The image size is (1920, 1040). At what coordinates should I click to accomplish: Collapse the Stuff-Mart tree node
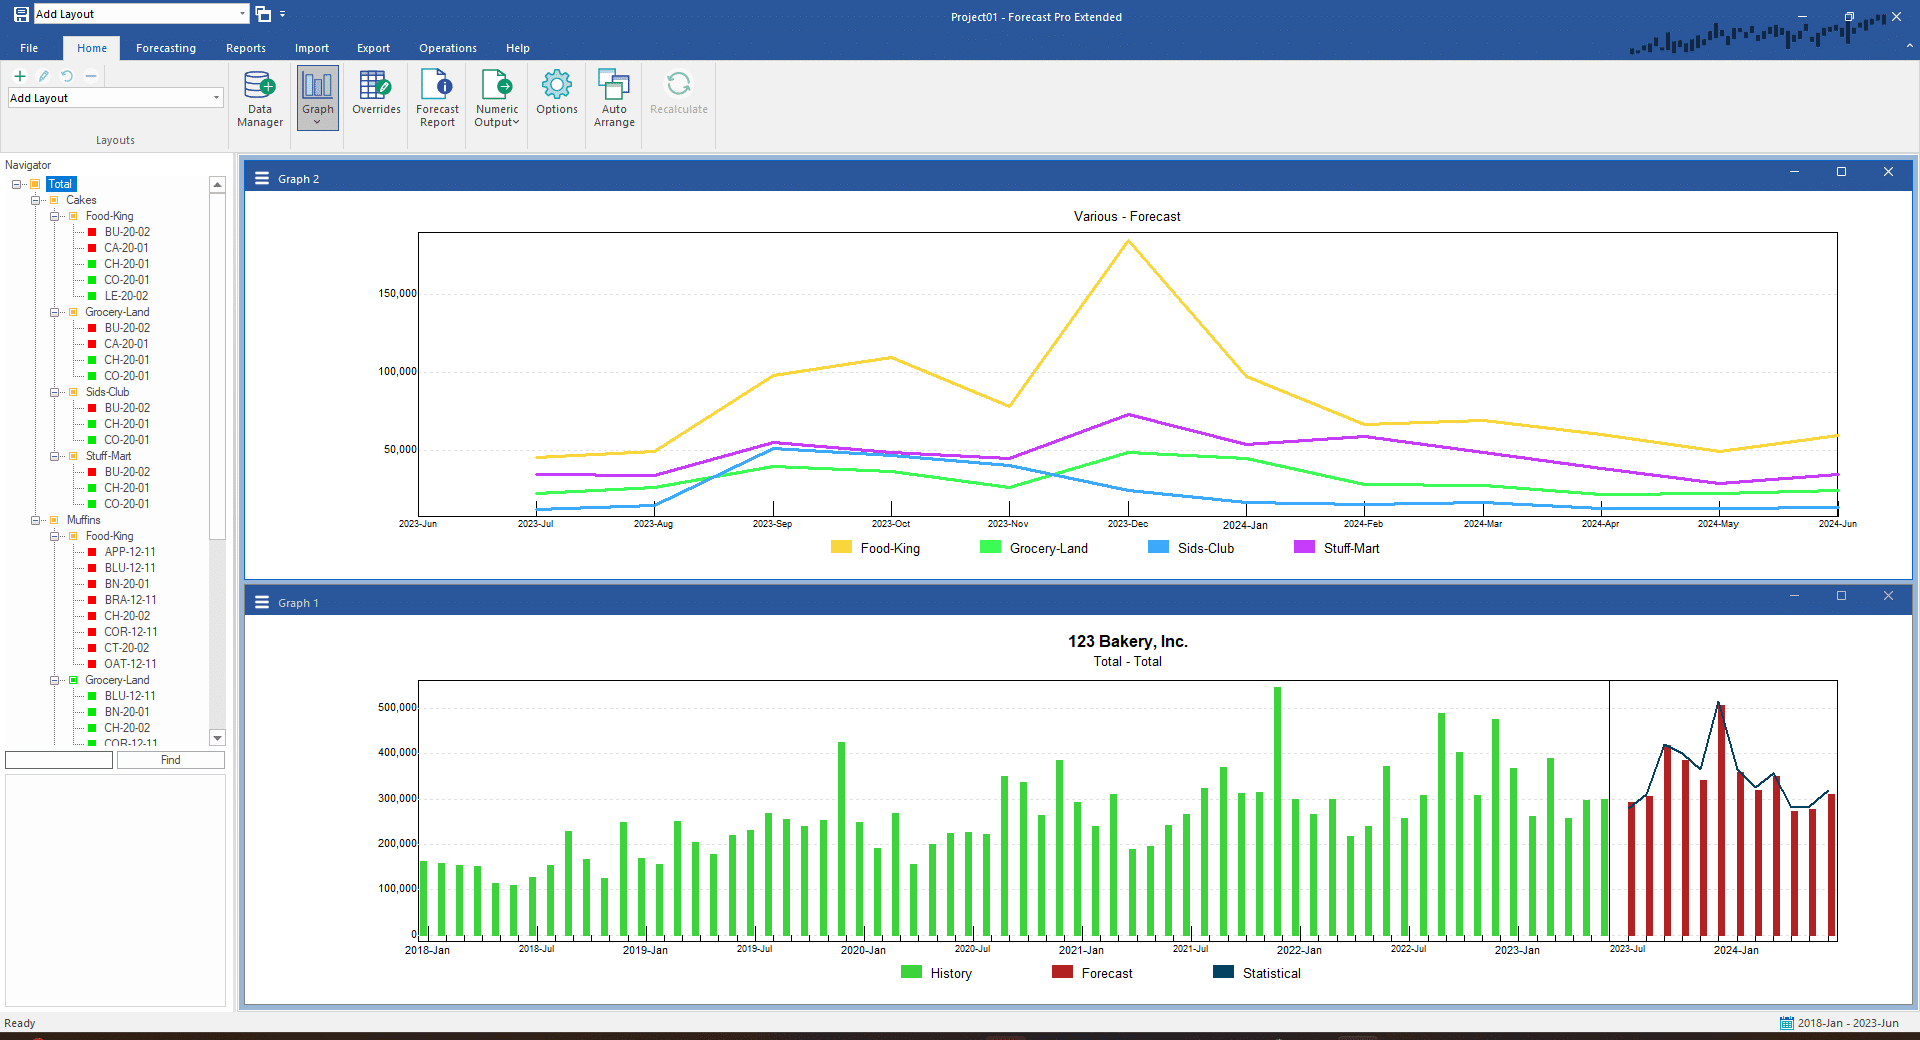[x=55, y=456]
